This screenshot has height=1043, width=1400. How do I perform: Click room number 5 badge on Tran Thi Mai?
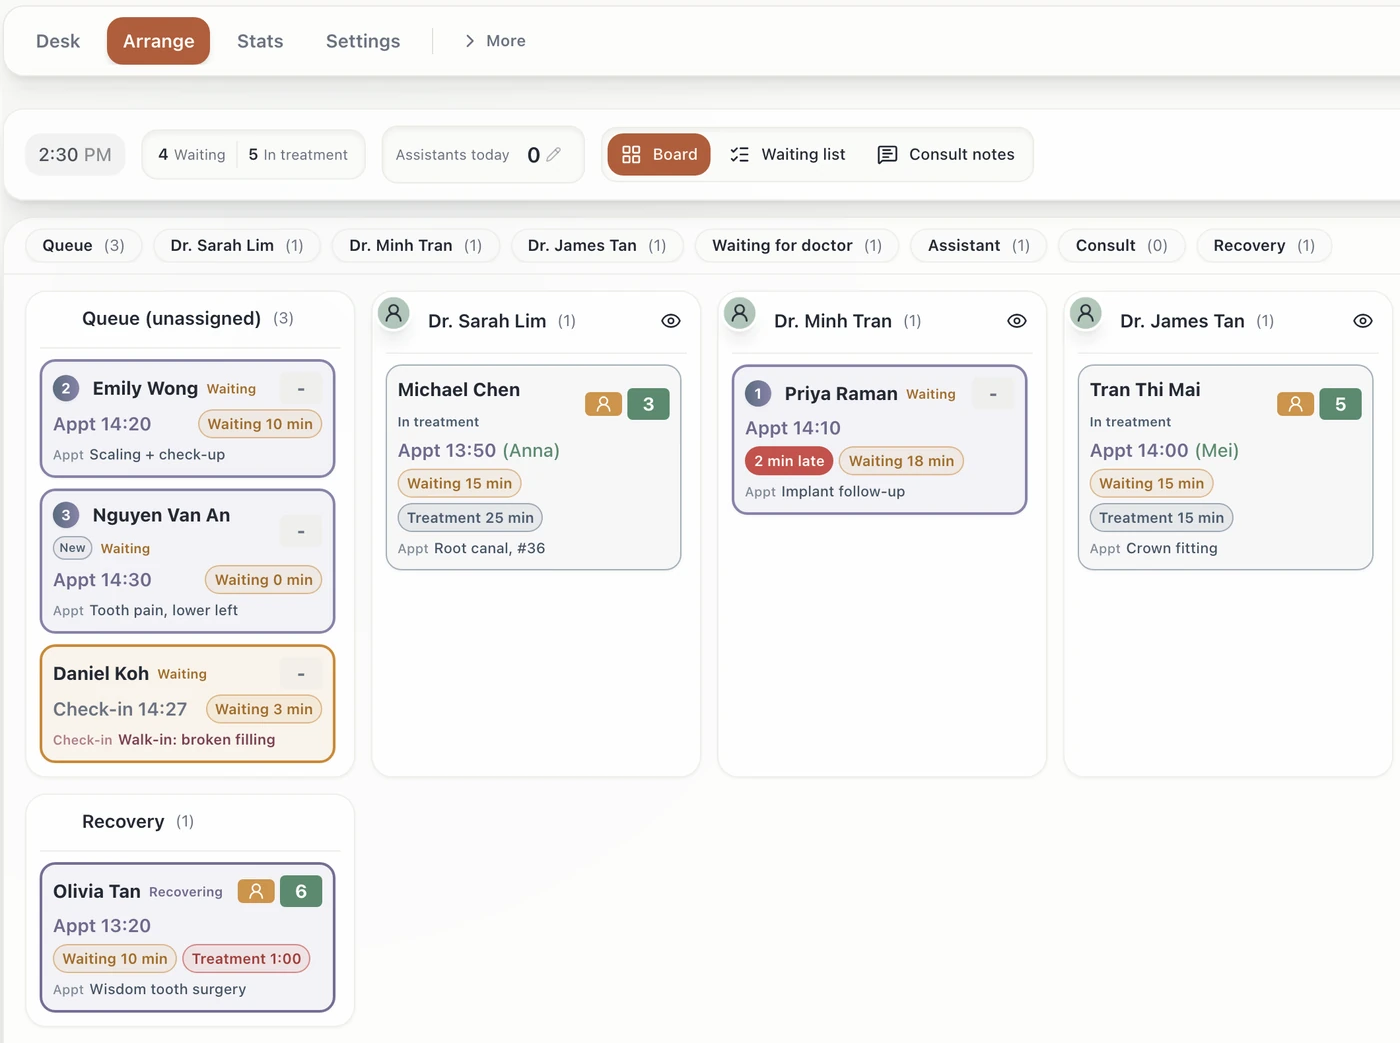[1340, 404]
